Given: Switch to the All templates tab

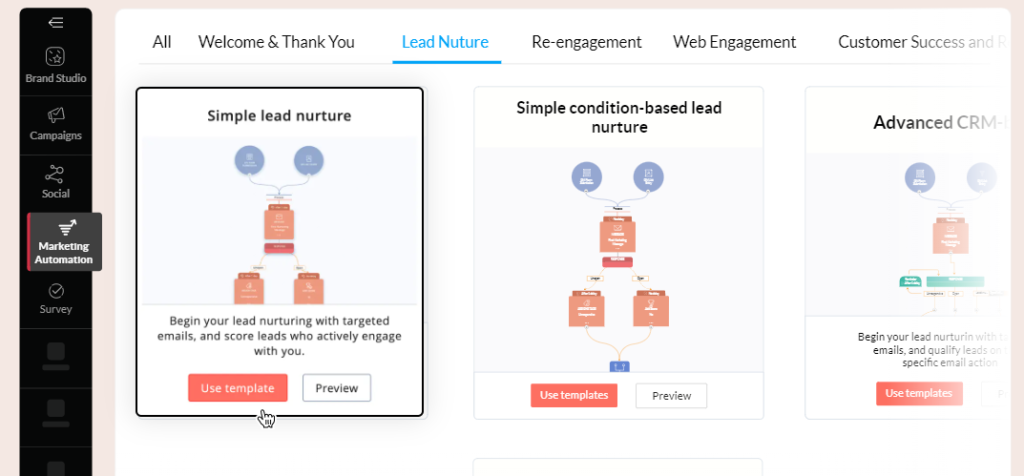Looking at the screenshot, I should 162,42.
